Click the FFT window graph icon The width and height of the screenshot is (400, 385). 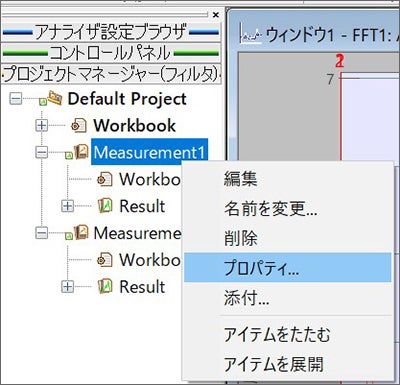coord(251,35)
